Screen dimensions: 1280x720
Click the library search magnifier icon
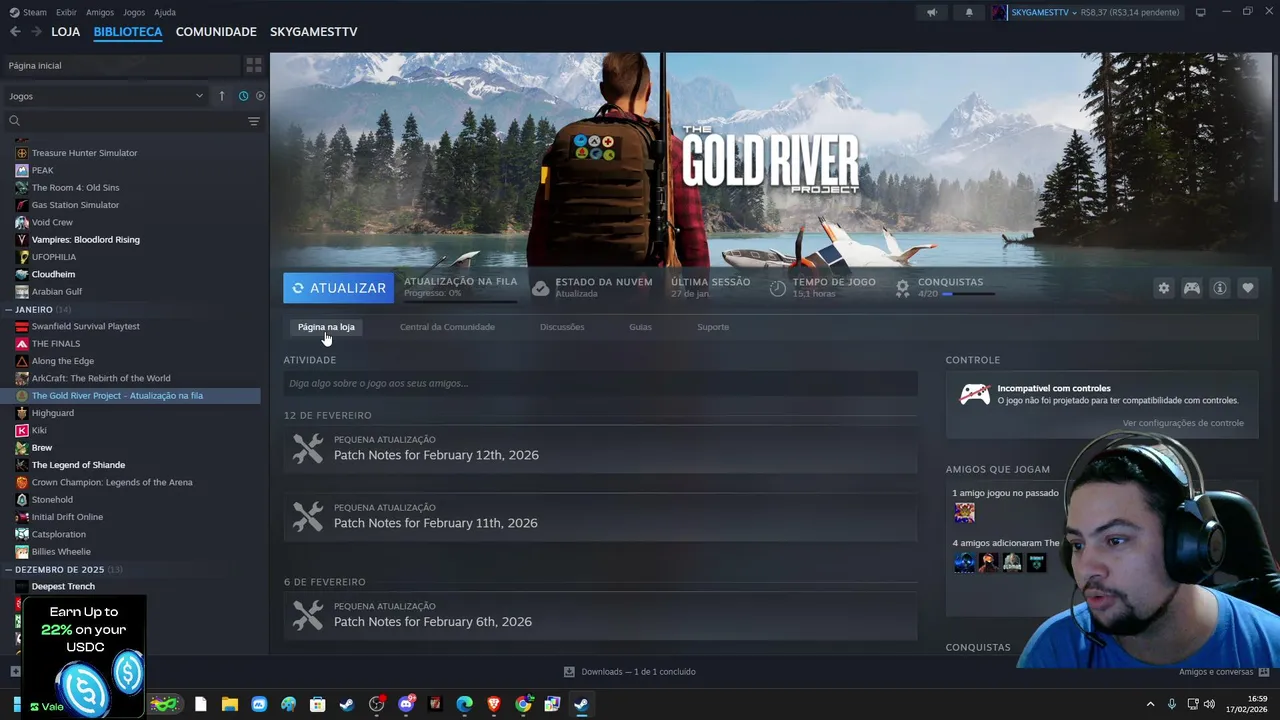pyautogui.click(x=14, y=121)
